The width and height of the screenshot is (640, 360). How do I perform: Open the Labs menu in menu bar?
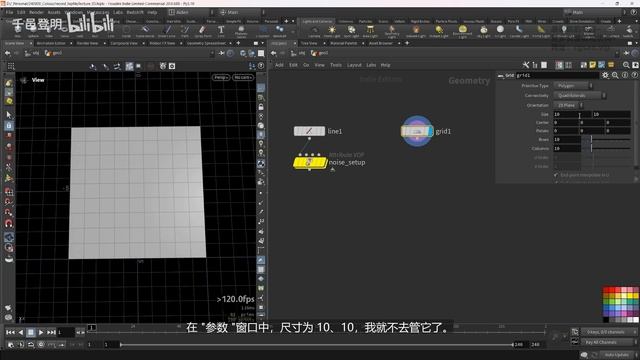[x=118, y=12]
